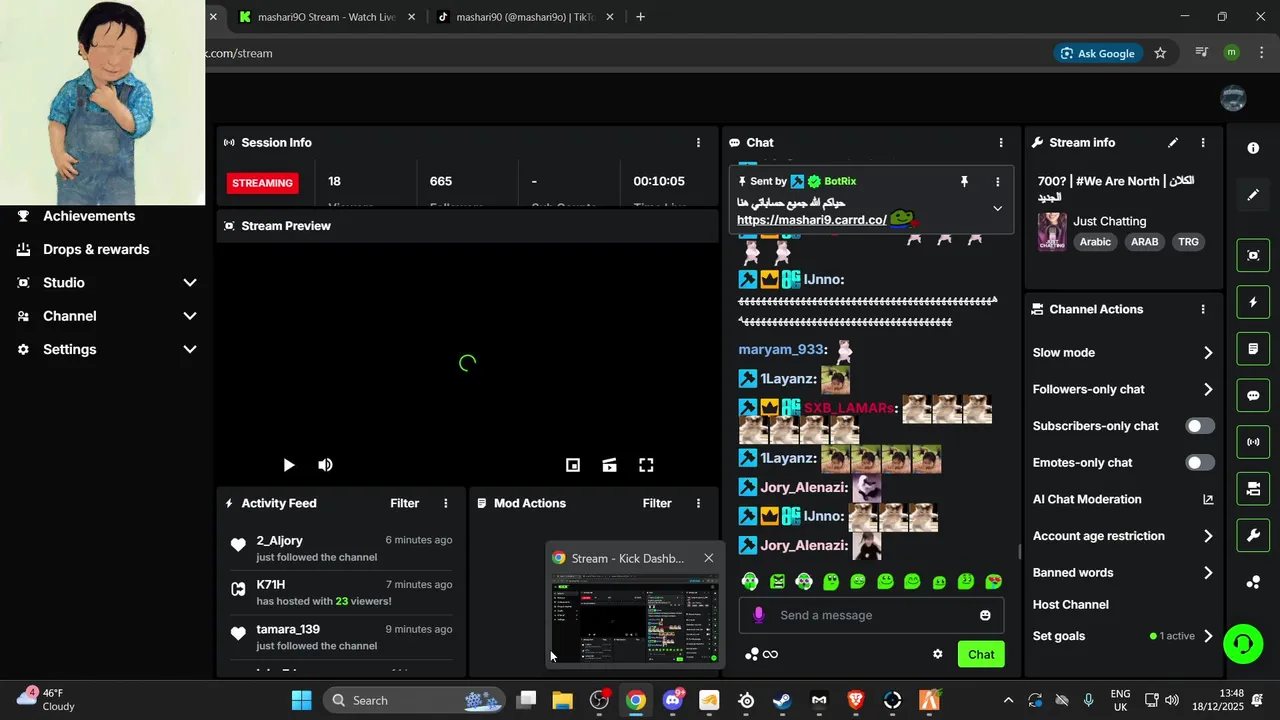
Task: Filter the Mod Actions panel
Action: [657, 504]
